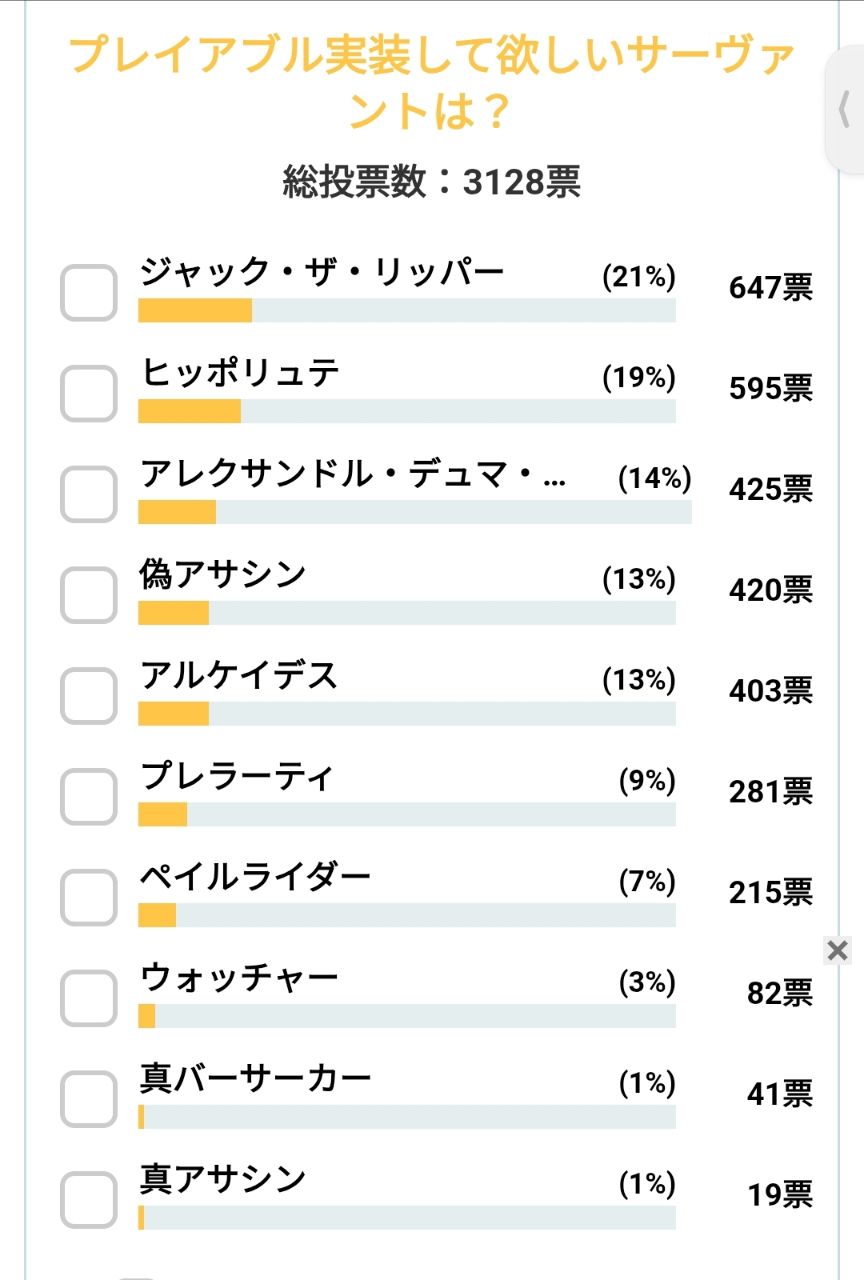The height and width of the screenshot is (1280, 864).
Task: Click the 647票 vote count
Action: coord(770,288)
